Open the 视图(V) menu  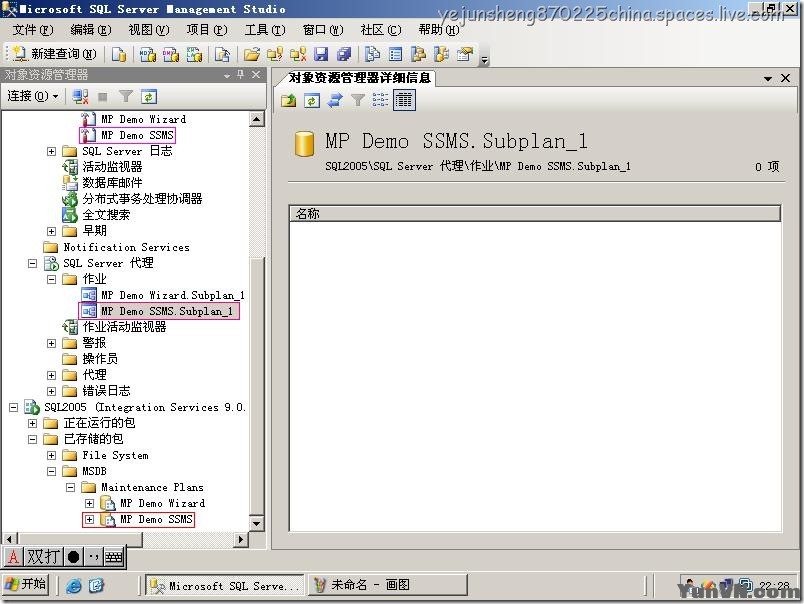pos(149,30)
